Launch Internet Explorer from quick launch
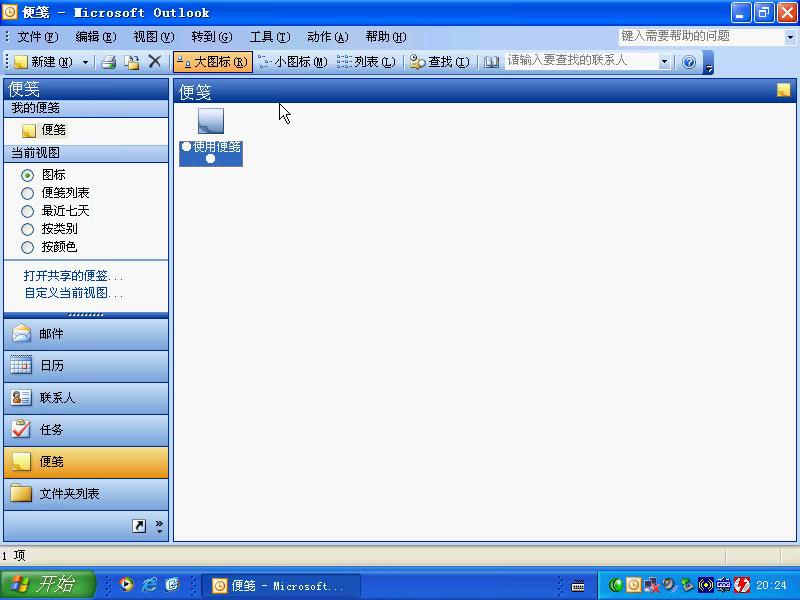Screen dimensions: 800x600 coord(149,585)
